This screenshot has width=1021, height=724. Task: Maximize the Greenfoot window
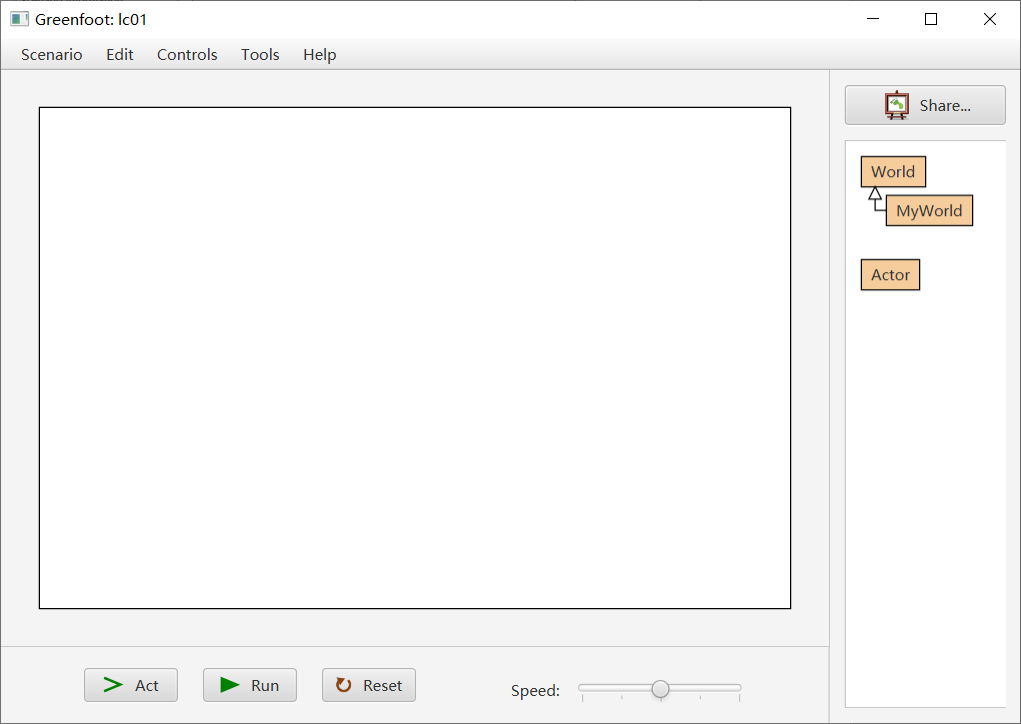(931, 19)
